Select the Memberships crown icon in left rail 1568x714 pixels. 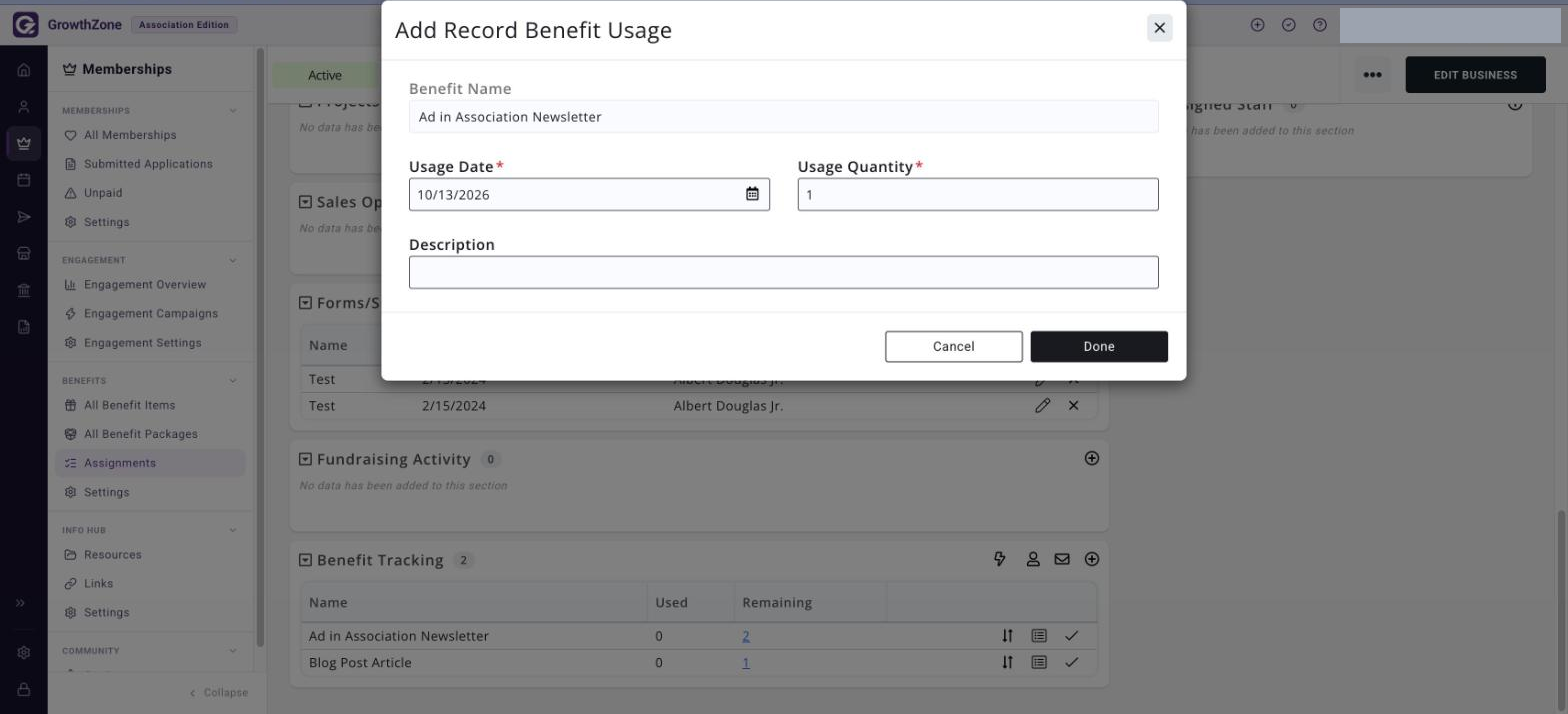click(24, 143)
